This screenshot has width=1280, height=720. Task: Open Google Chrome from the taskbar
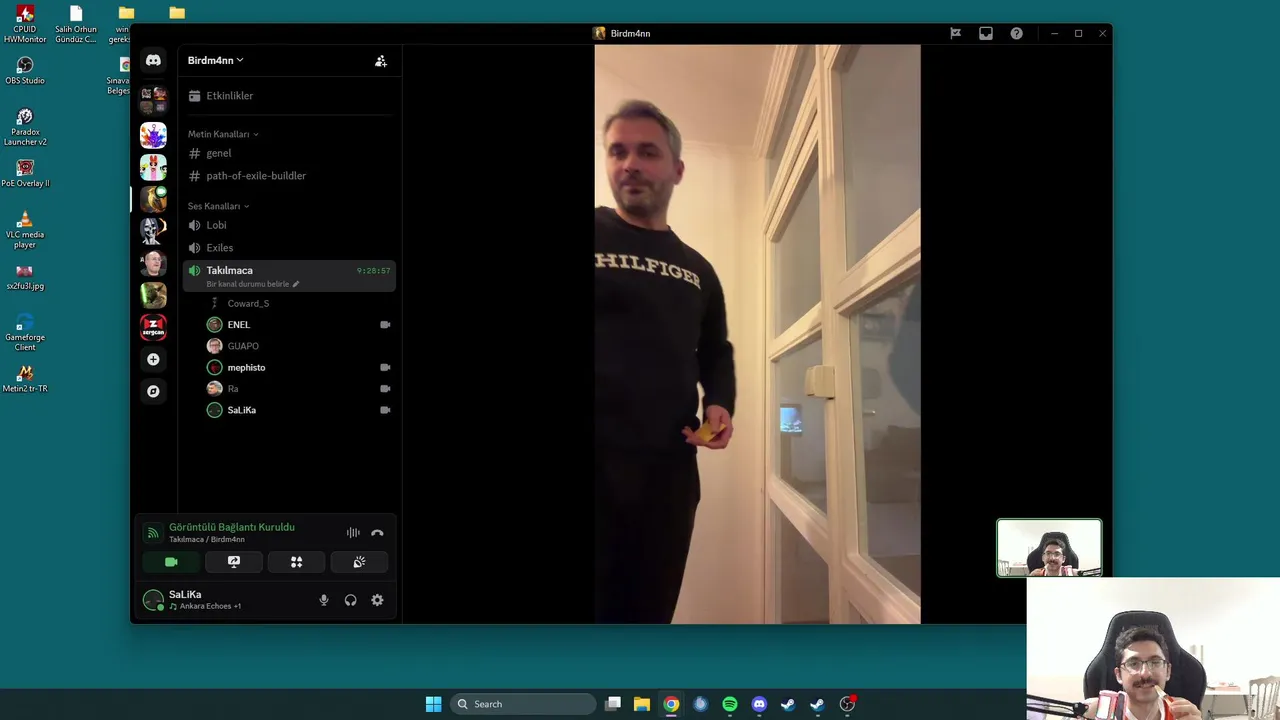(x=671, y=704)
